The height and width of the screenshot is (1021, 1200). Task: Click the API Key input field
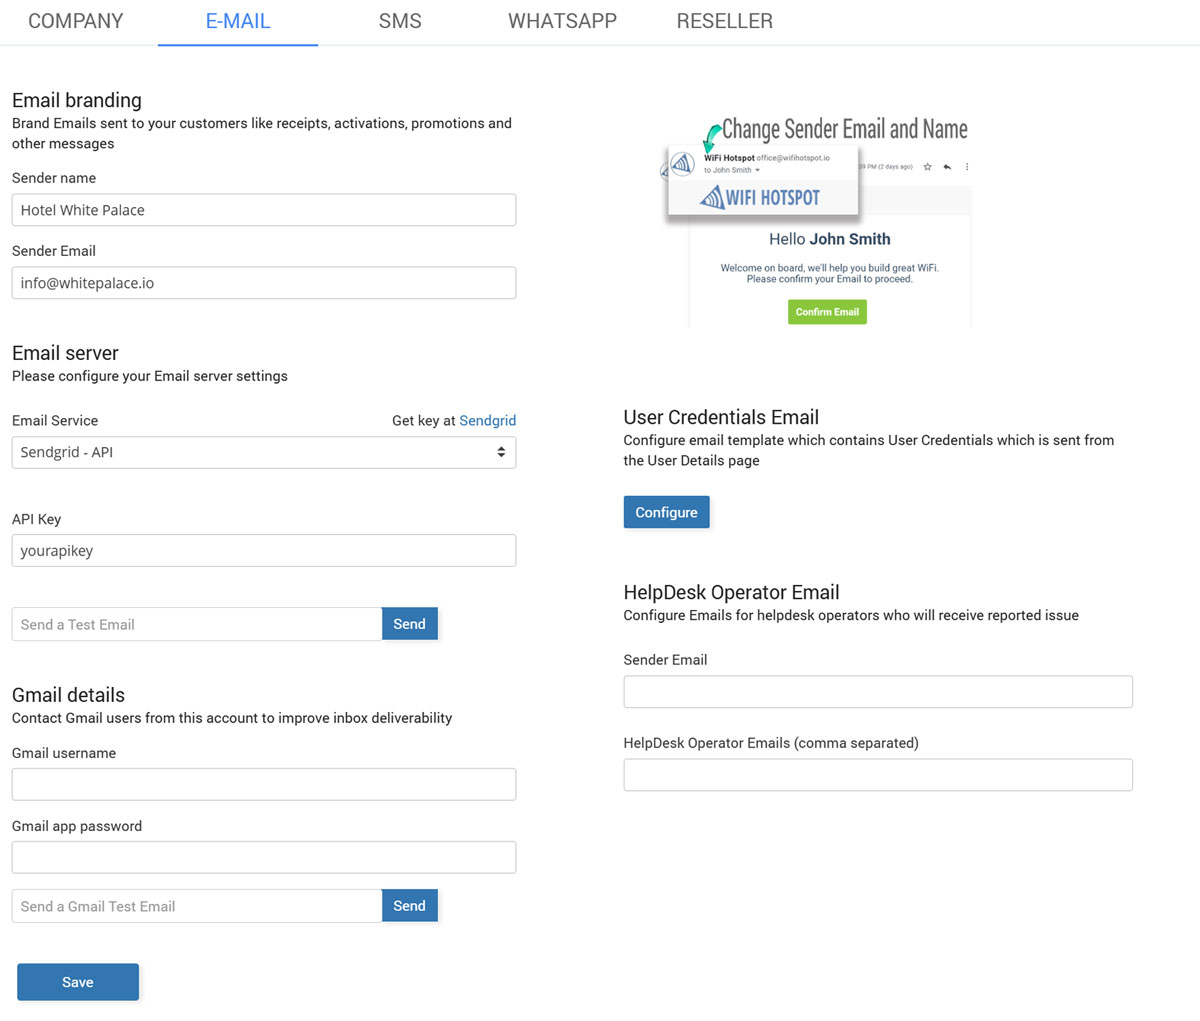pyautogui.click(x=264, y=551)
